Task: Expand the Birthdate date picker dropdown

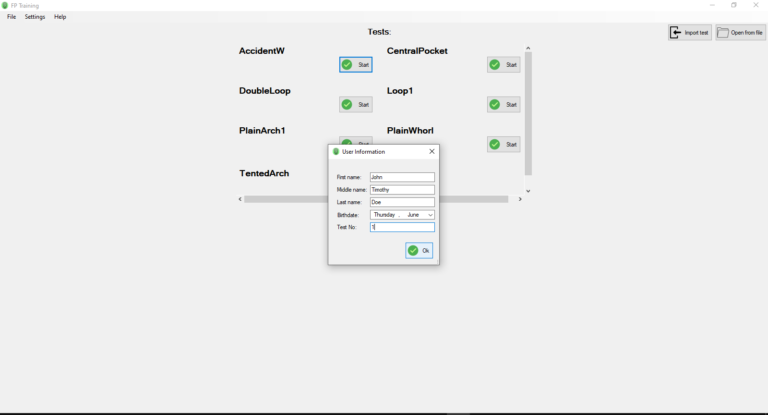Action: pyautogui.click(x=430, y=215)
